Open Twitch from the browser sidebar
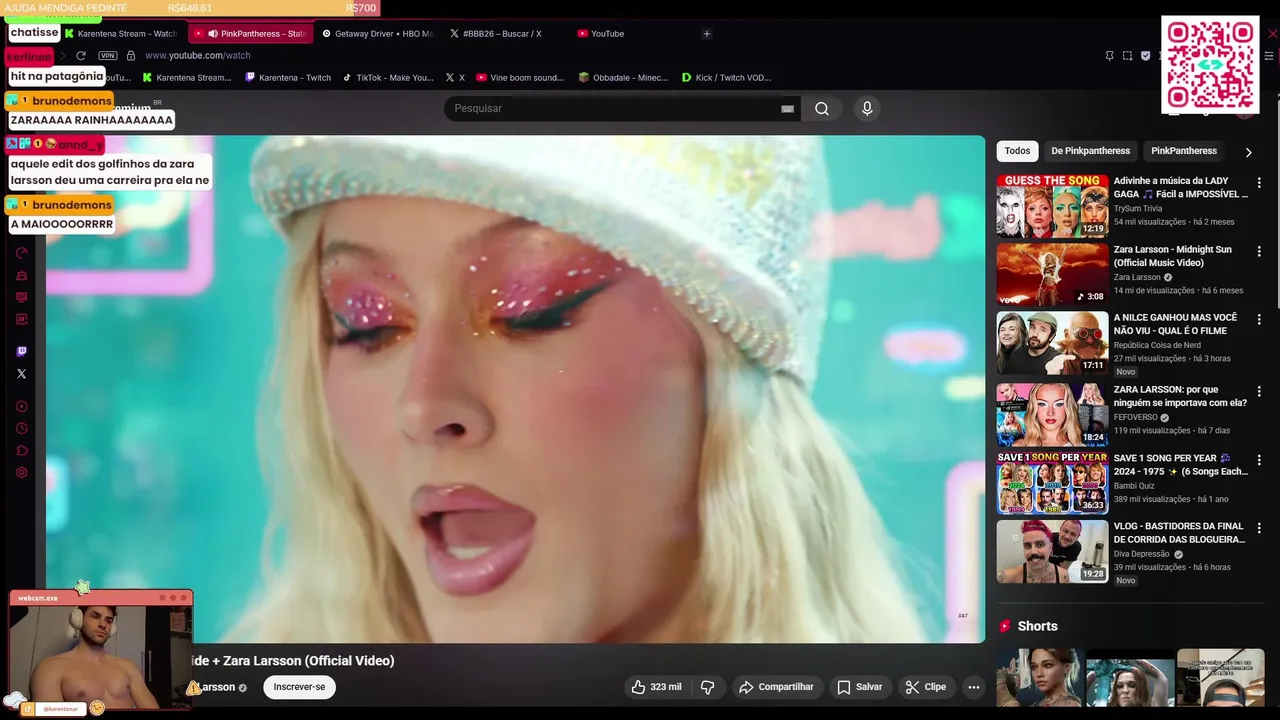Viewport: 1280px width, 720px height. point(22,351)
